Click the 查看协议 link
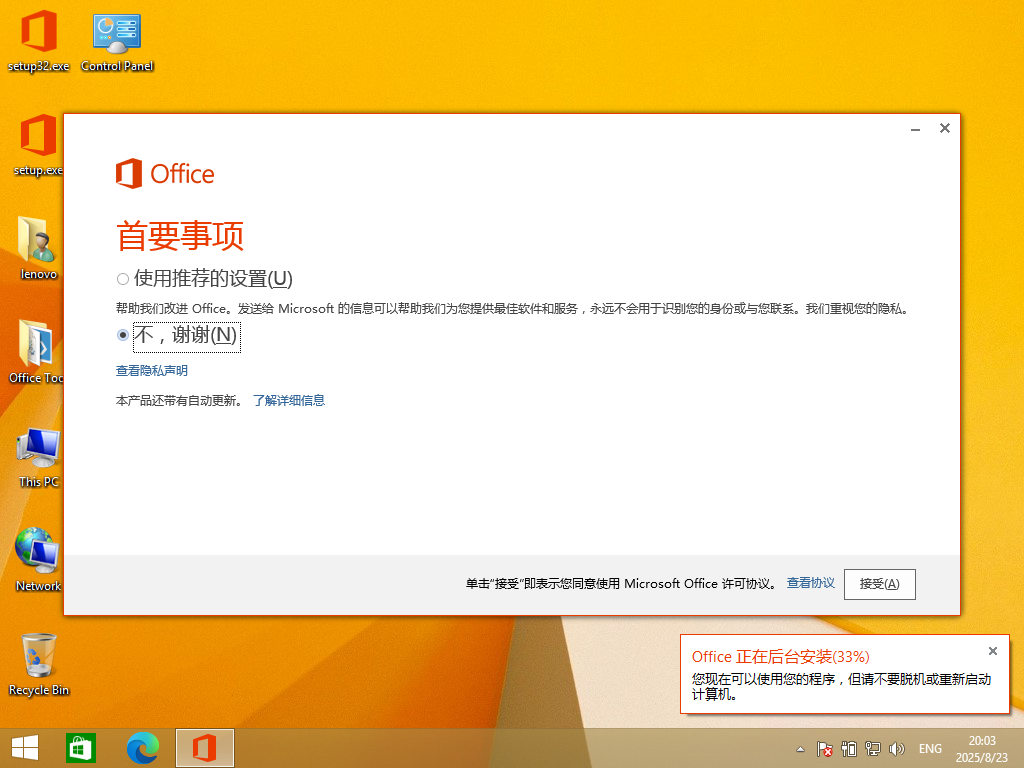1024x768 pixels. 810,583
